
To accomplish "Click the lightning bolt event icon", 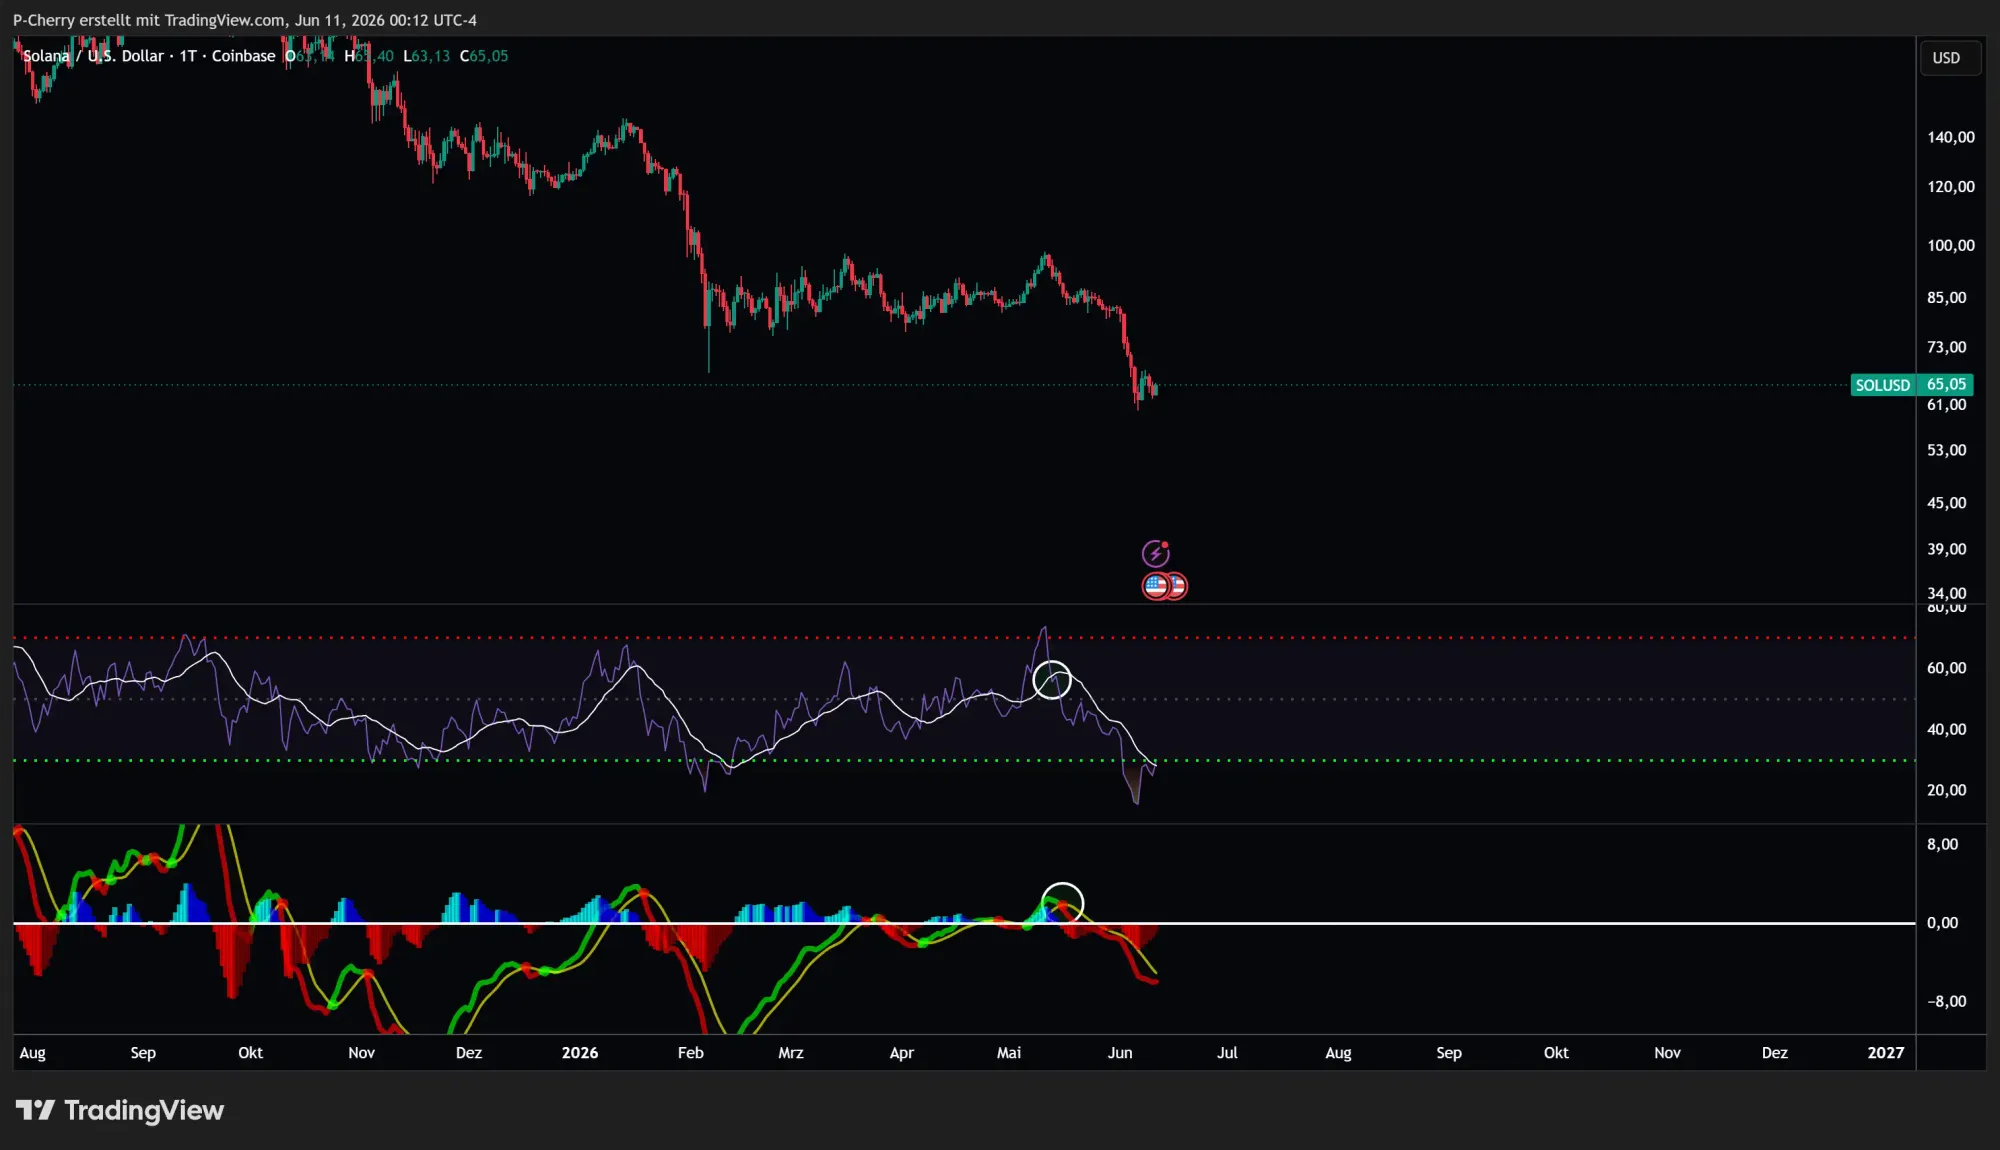I will pyautogui.click(x=1156, y=553).
